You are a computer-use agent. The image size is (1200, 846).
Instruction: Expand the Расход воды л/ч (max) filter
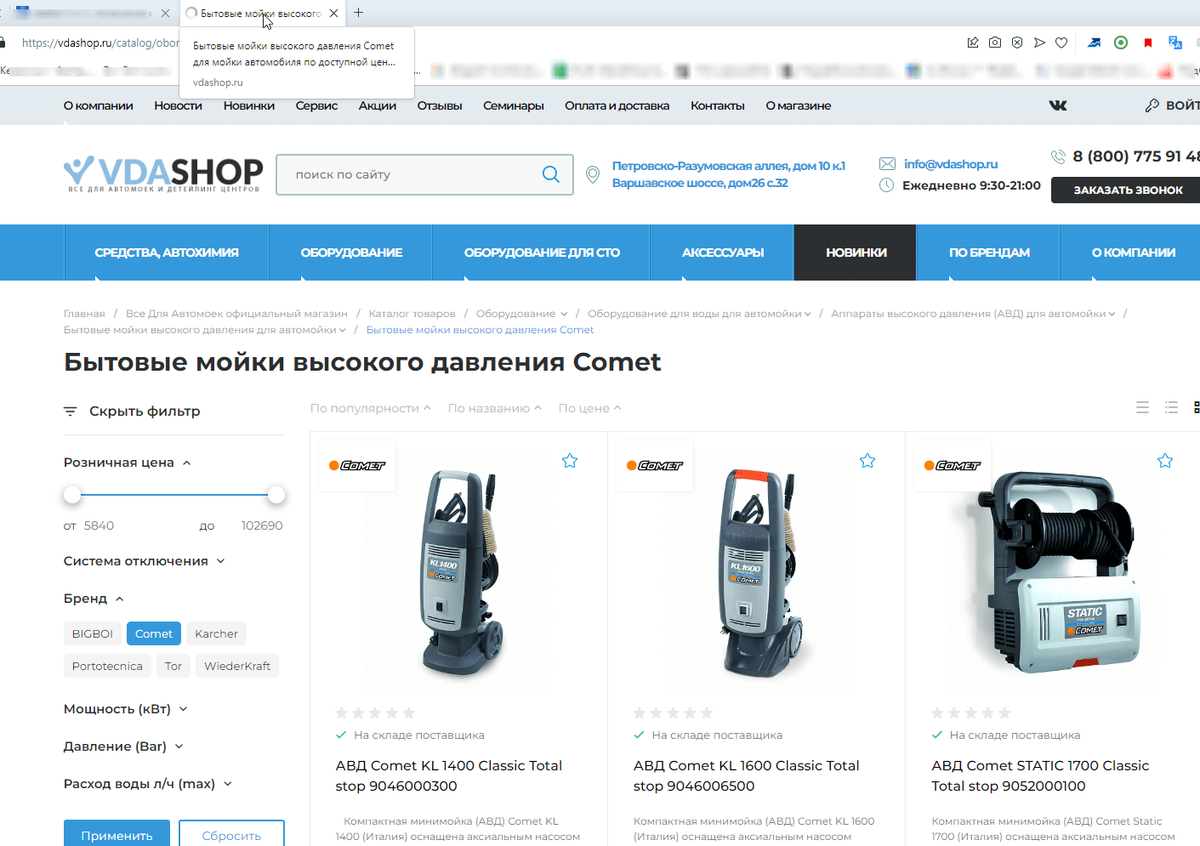[x=148, y=784]
